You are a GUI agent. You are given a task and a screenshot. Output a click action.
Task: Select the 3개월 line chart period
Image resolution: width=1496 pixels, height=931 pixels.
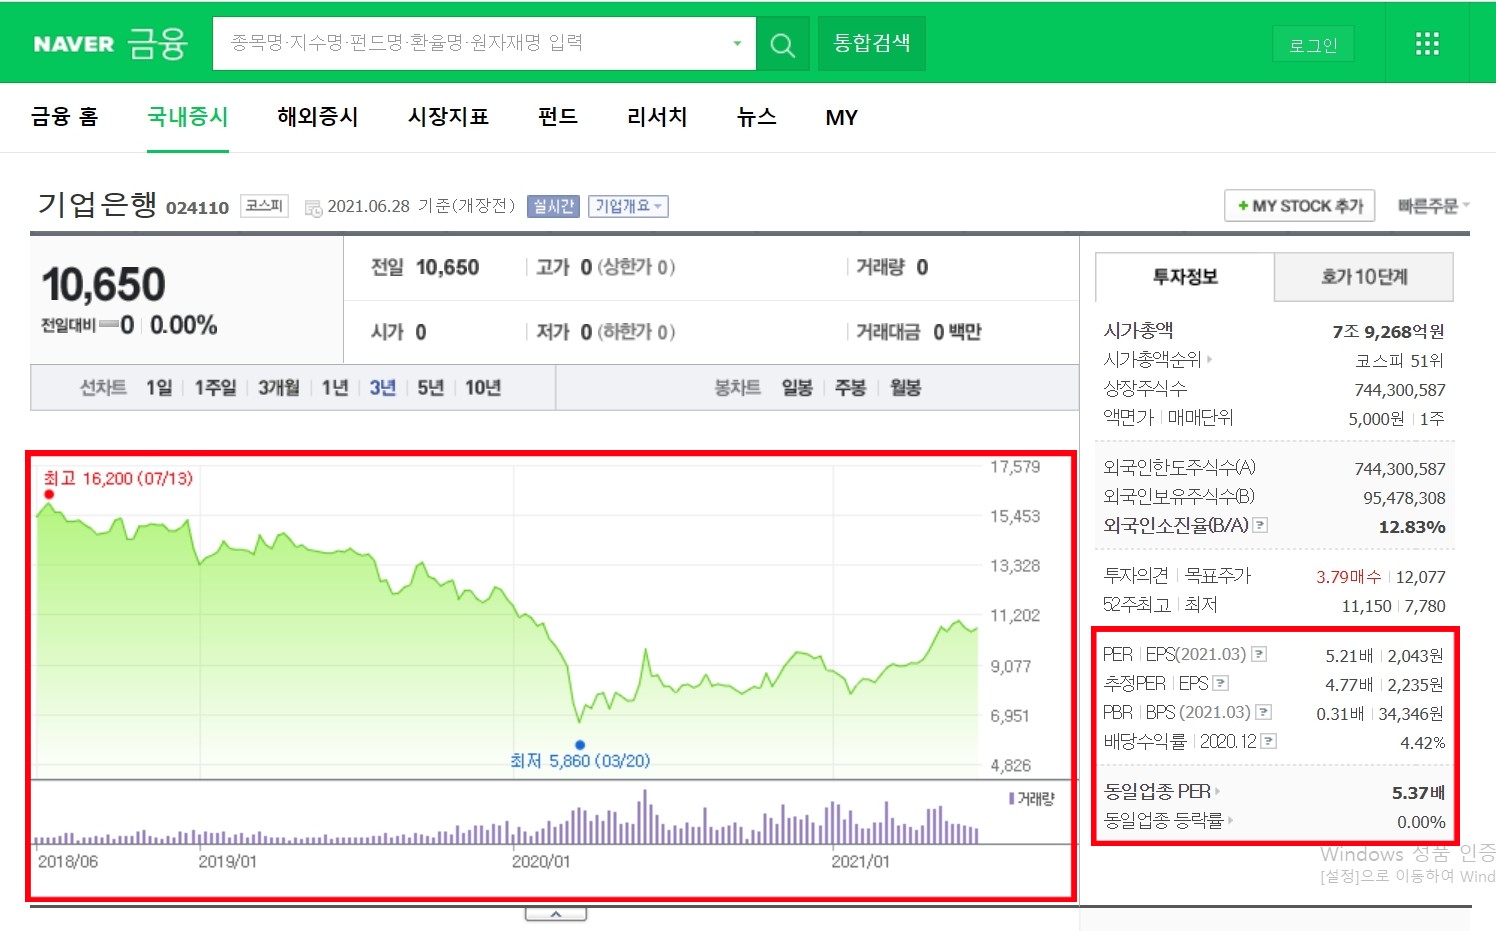[279, 388]
